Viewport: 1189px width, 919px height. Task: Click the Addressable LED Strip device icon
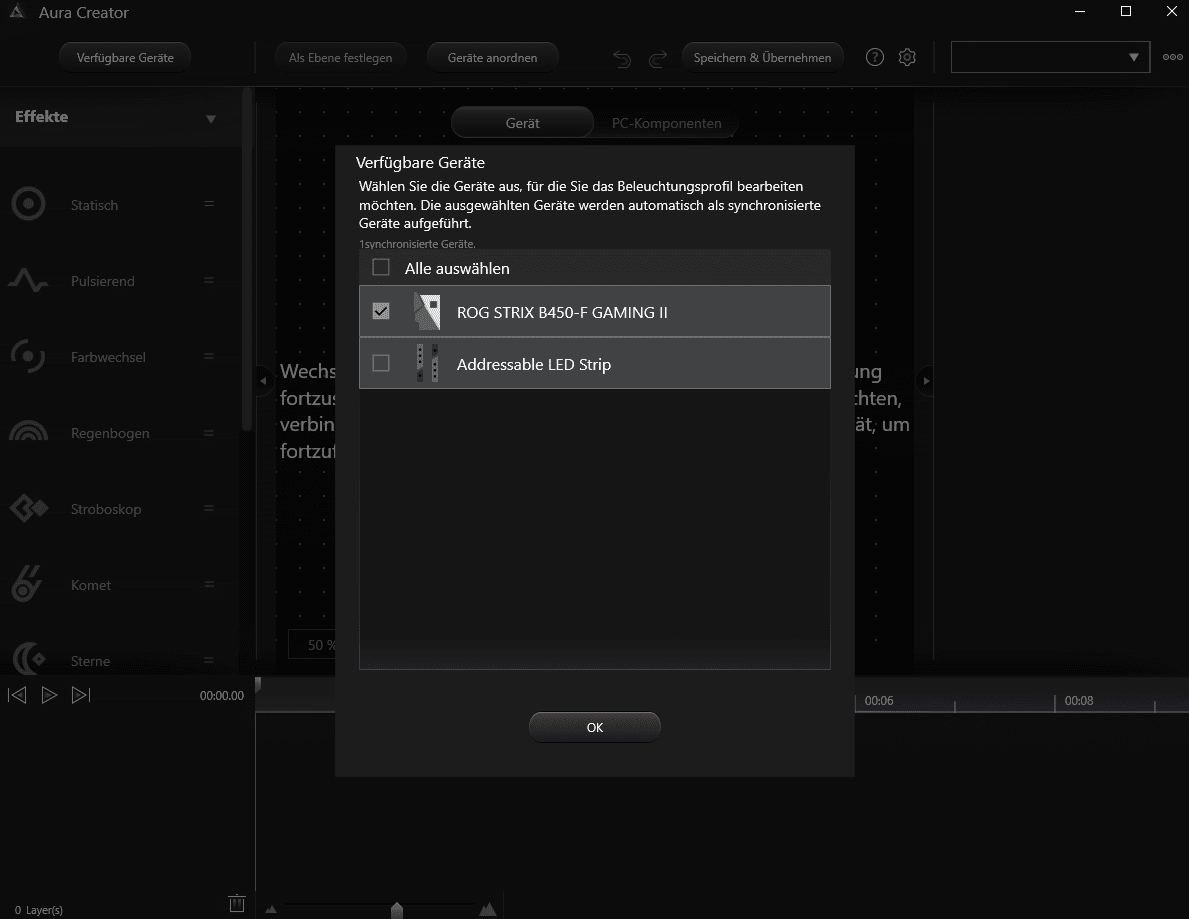point(427,363)
